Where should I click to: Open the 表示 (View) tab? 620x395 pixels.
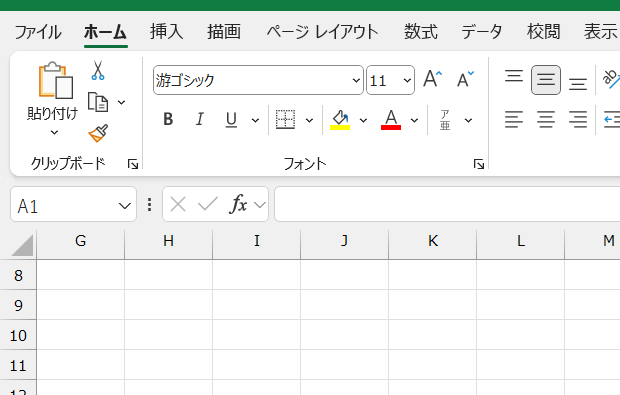tap(601, 32)
